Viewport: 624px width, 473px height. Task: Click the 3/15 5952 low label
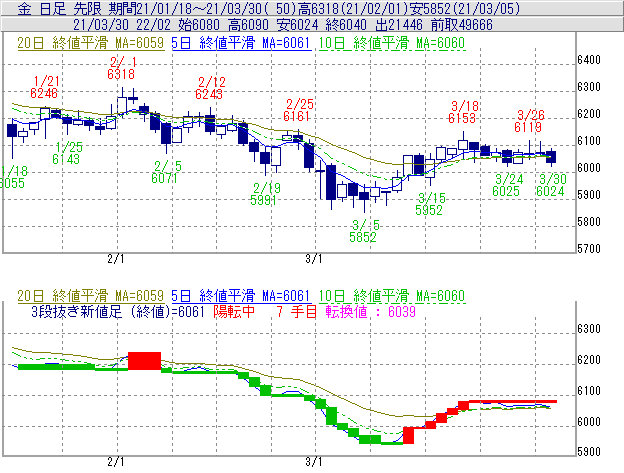430,204
